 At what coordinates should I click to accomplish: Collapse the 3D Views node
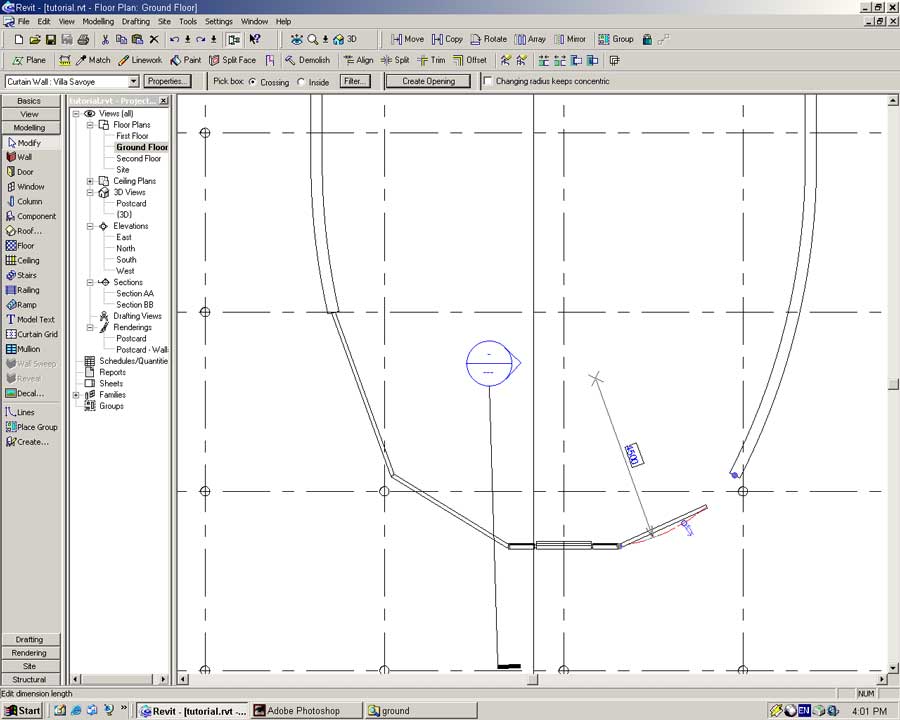(x=90, y=192)
